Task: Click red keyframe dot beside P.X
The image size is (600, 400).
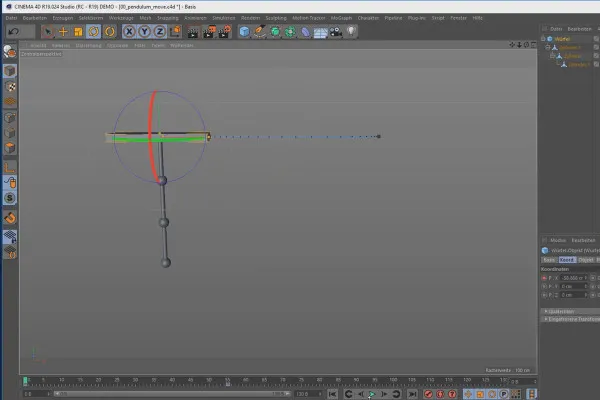Action: [x=544, y=278]
